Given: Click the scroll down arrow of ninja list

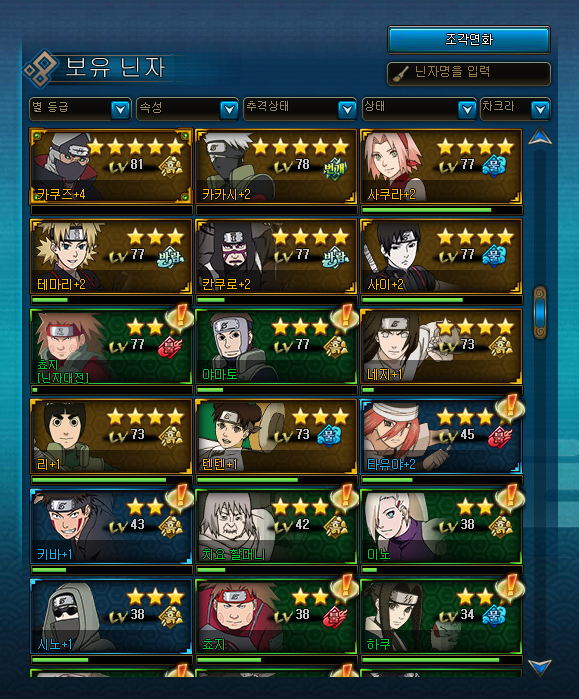Looking at the screenshot, I should (x=540, y=667).
